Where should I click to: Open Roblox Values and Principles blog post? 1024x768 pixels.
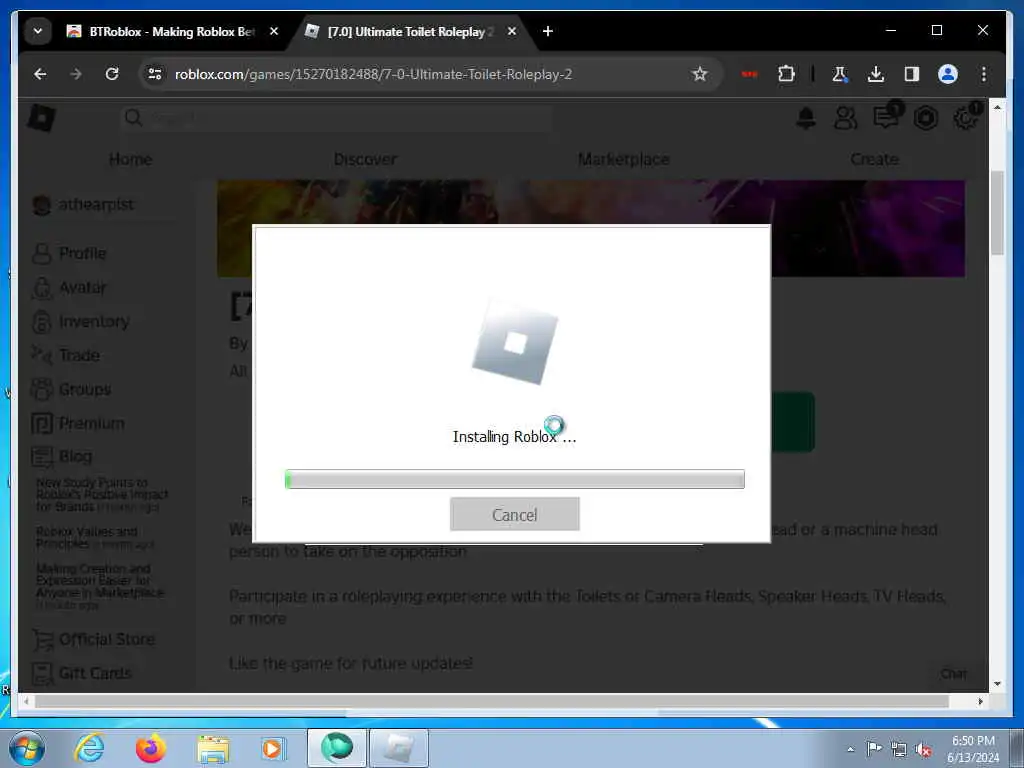click(x=95, y=537)
